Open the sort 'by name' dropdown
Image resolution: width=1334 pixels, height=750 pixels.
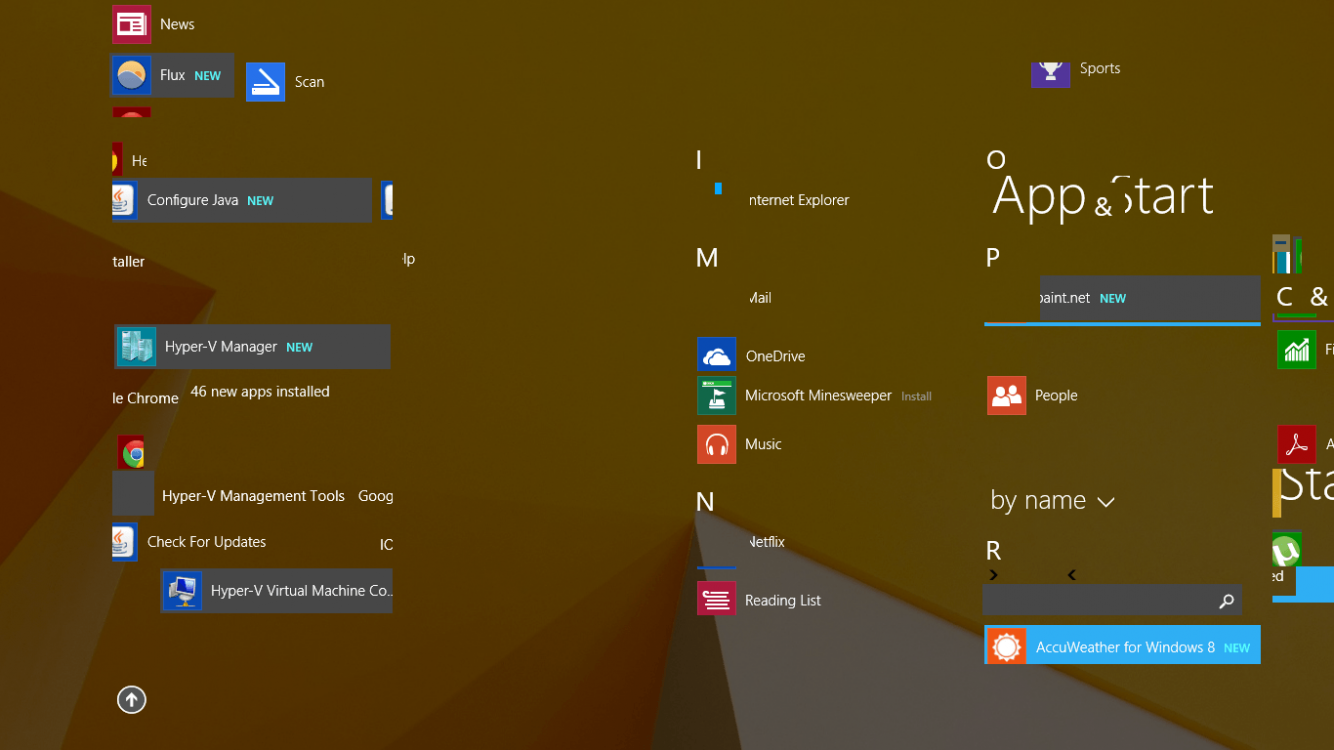click(1052, 500)
